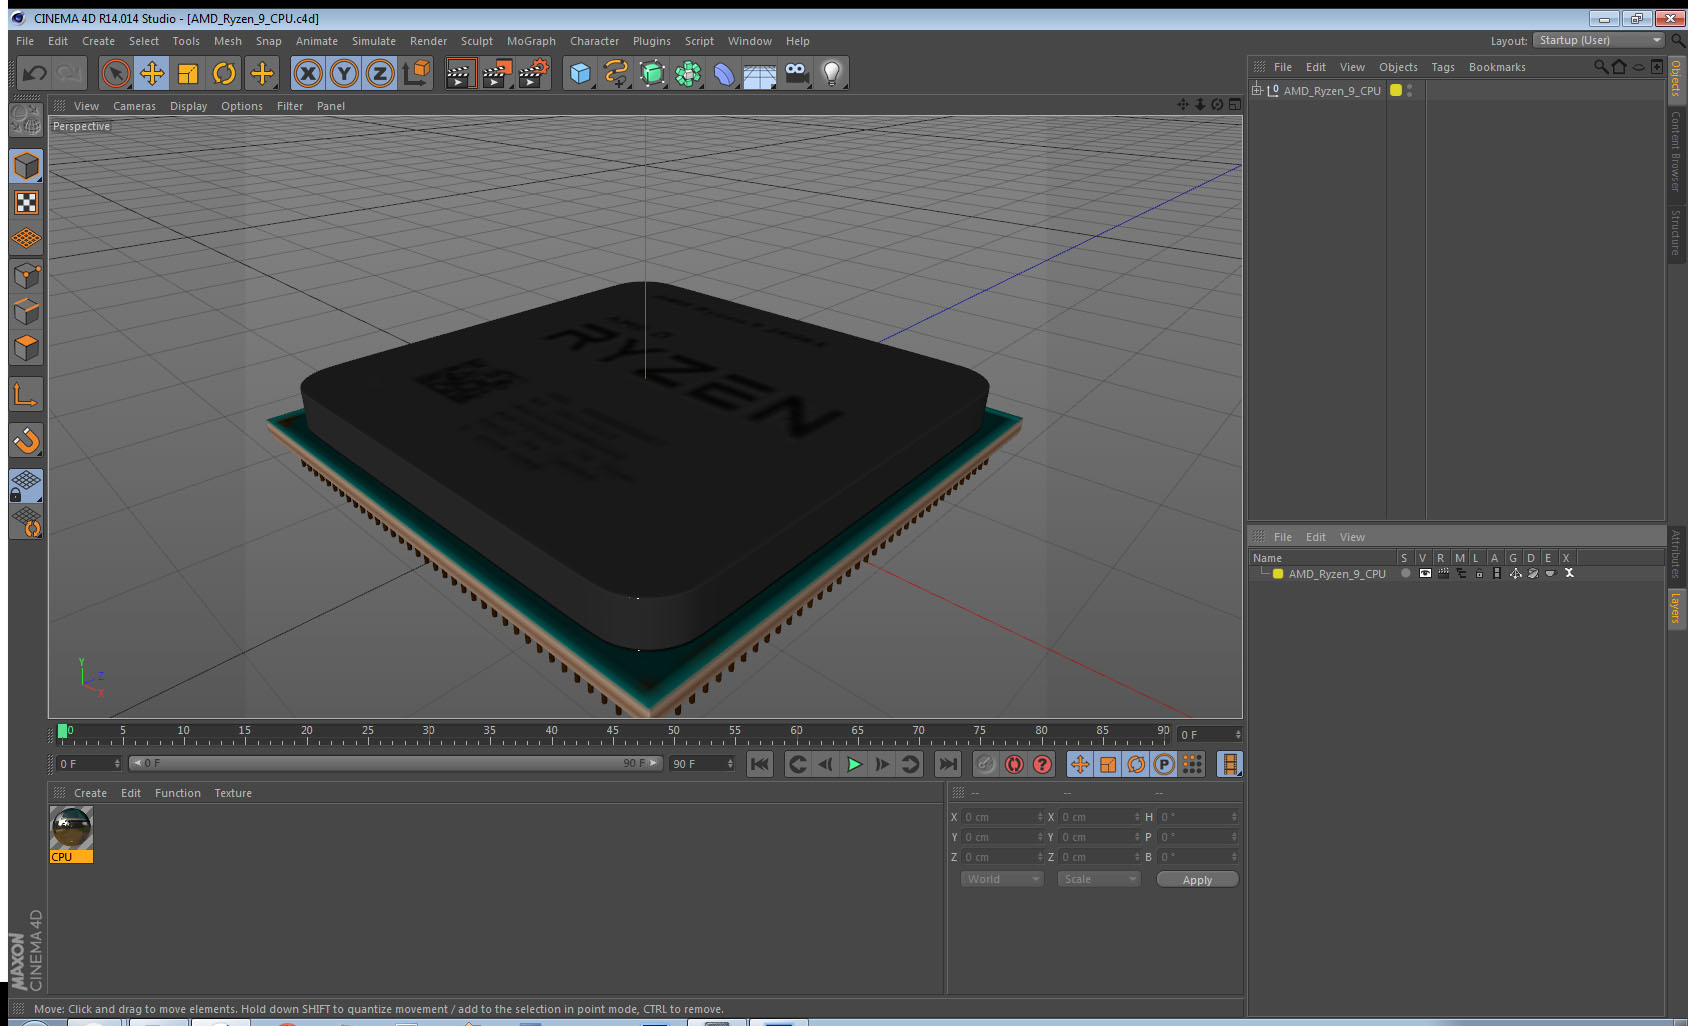The height and width of the screenshot is (1026, 1688).
Task: Click the Autokeying red circular icon
Action: [x=1014, y=764]
